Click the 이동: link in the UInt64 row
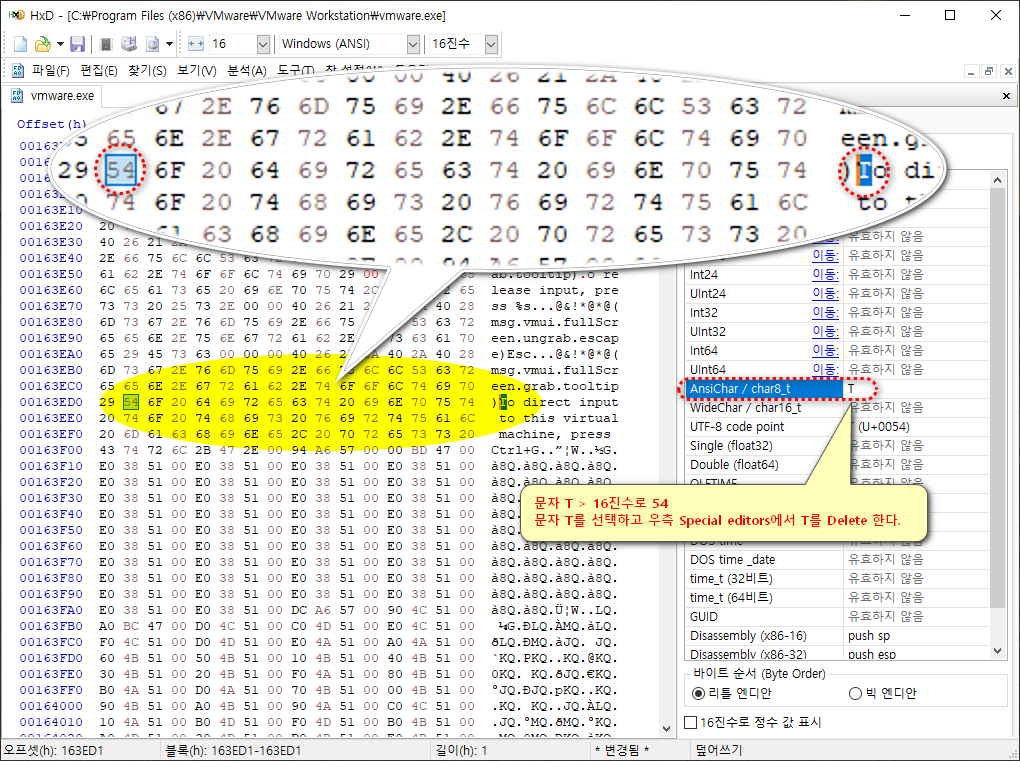Viewport: 1020px width, 761px height. coord(825,369)
